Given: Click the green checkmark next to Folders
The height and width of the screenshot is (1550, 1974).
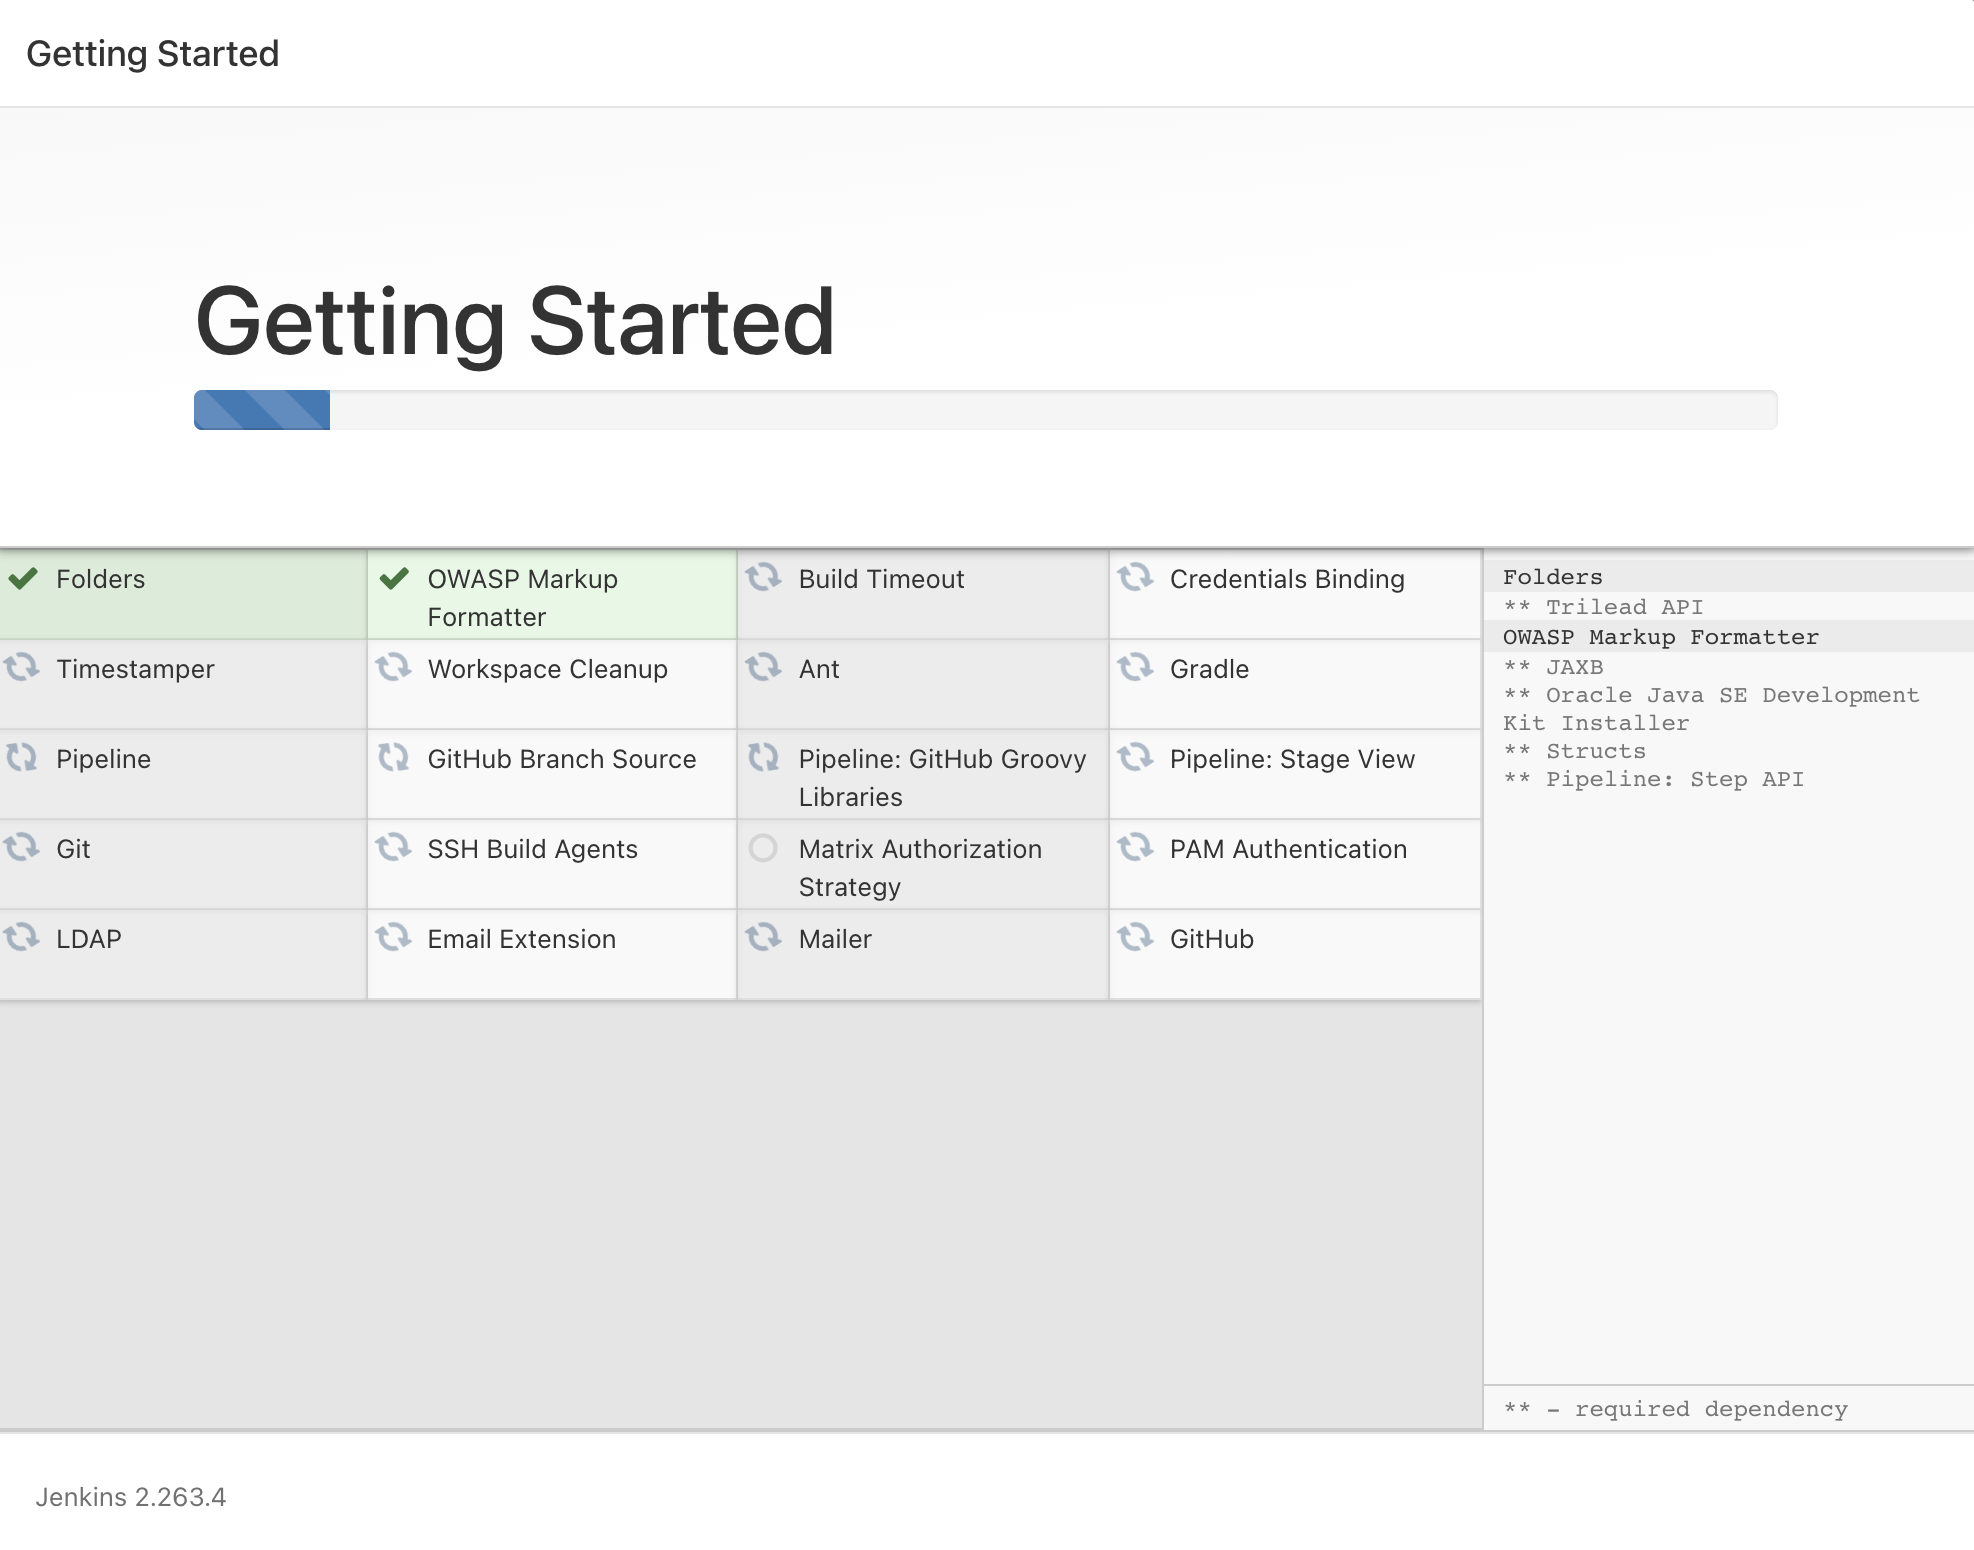Looking at the screenshot, I should tap(22, 578).
